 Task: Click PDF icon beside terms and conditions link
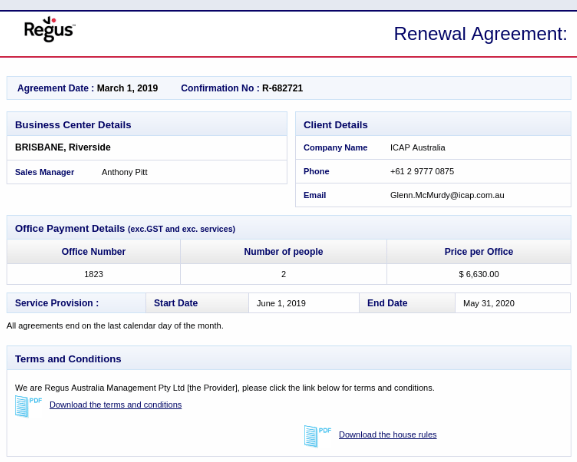(x=28, y=406)
